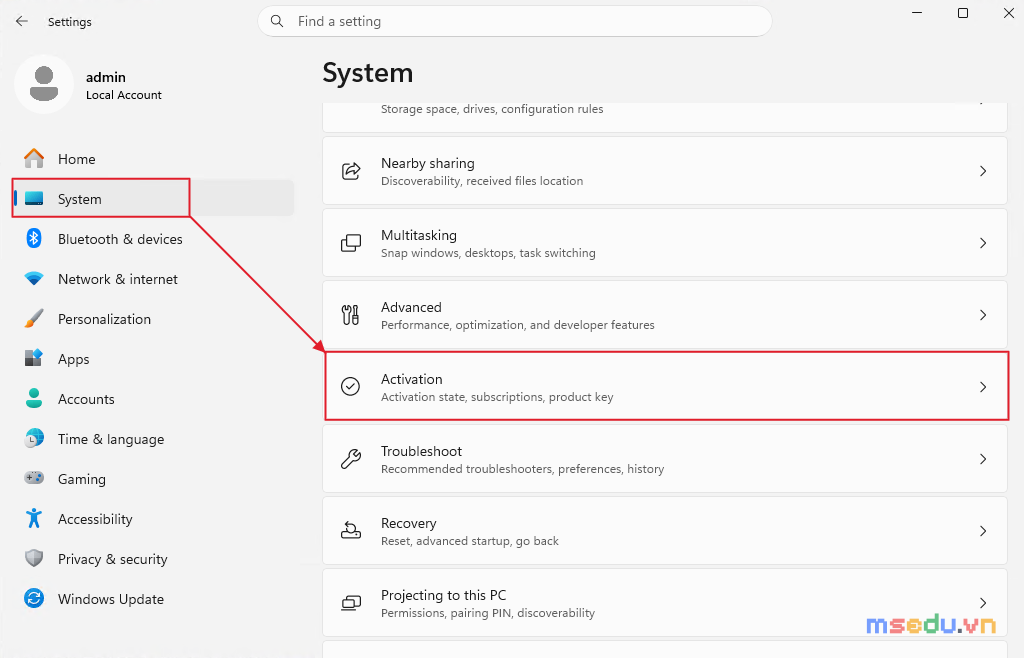The image size is (1024, 658).
Task: Click the Bluetooth icon in sidebar
Action: click(x=34, y=238)
